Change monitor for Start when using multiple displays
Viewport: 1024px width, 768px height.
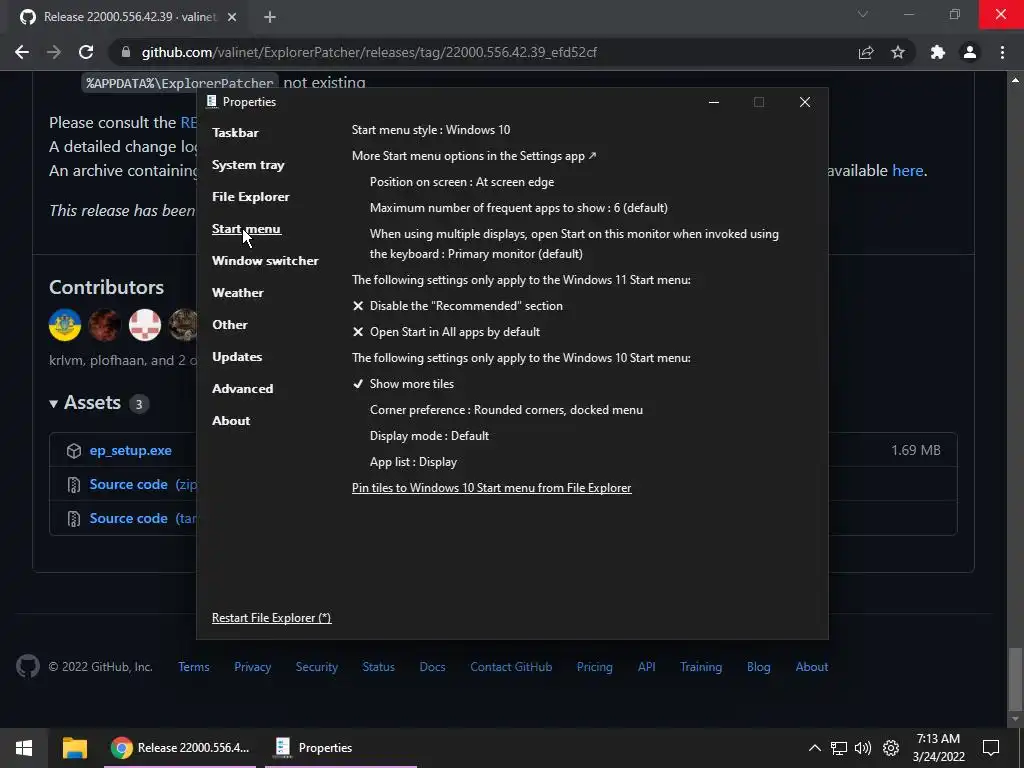pos(574,244)
